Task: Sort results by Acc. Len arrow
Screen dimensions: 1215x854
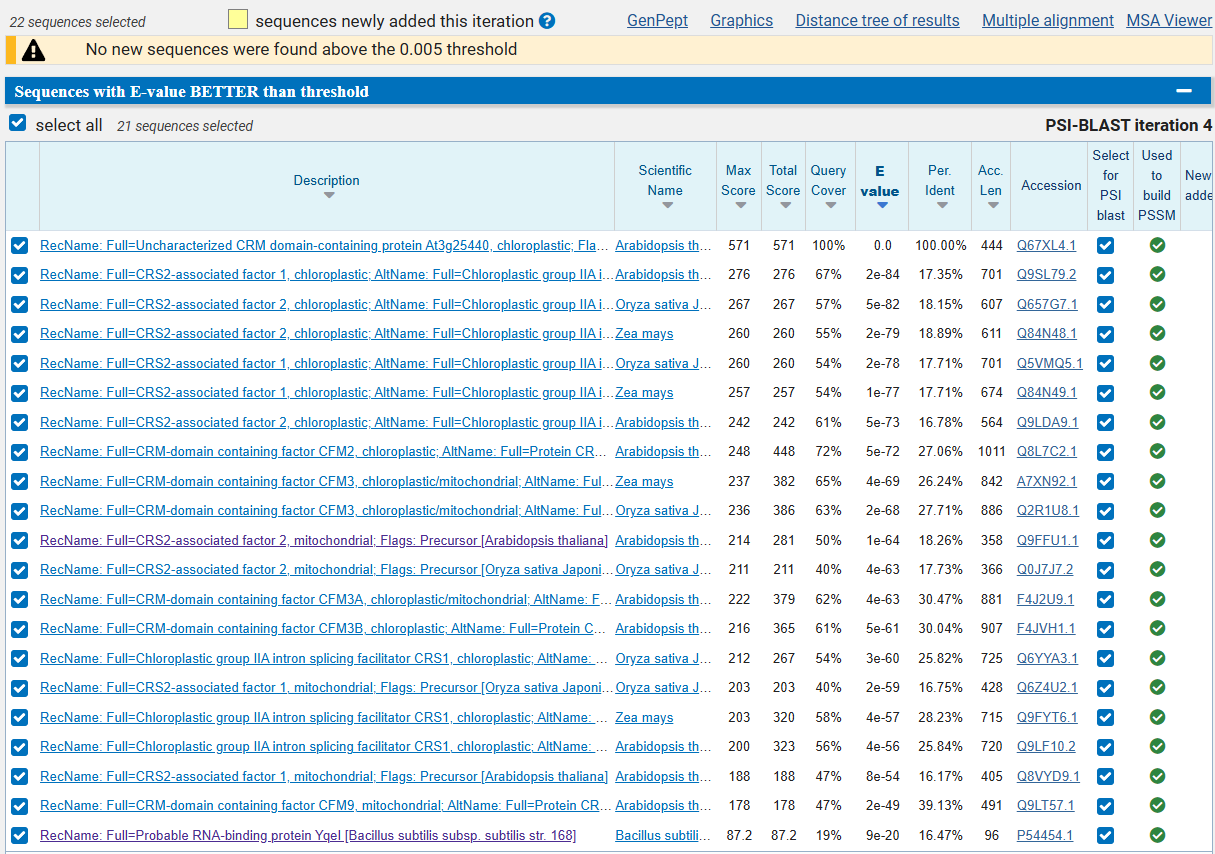Action: click(992, 206)
